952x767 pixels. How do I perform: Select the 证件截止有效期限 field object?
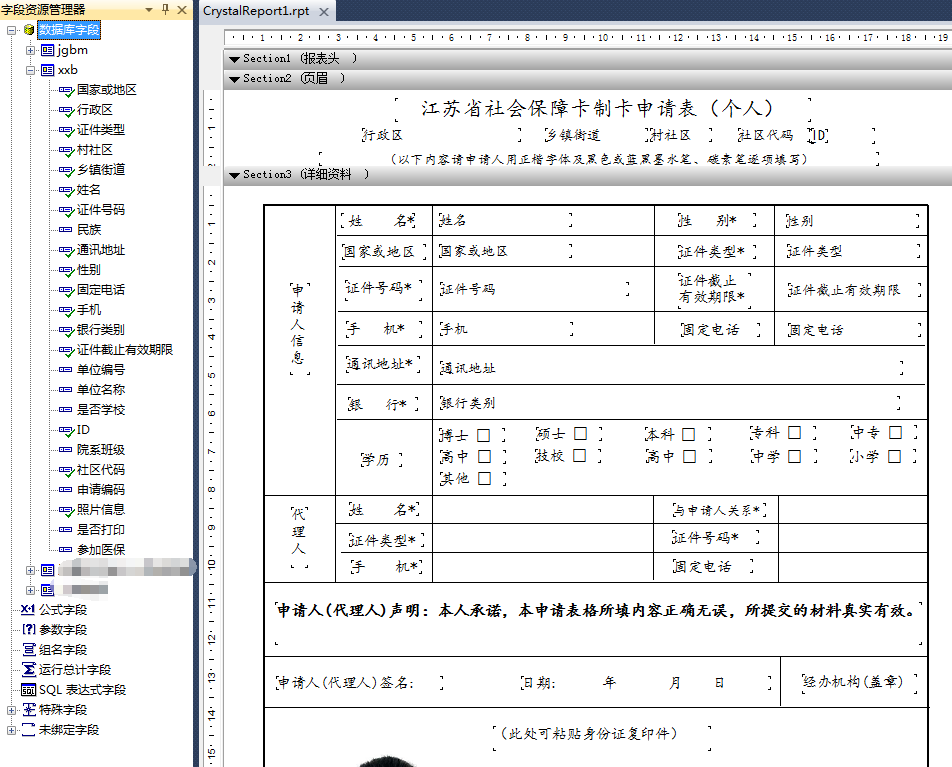click(854, 290)
